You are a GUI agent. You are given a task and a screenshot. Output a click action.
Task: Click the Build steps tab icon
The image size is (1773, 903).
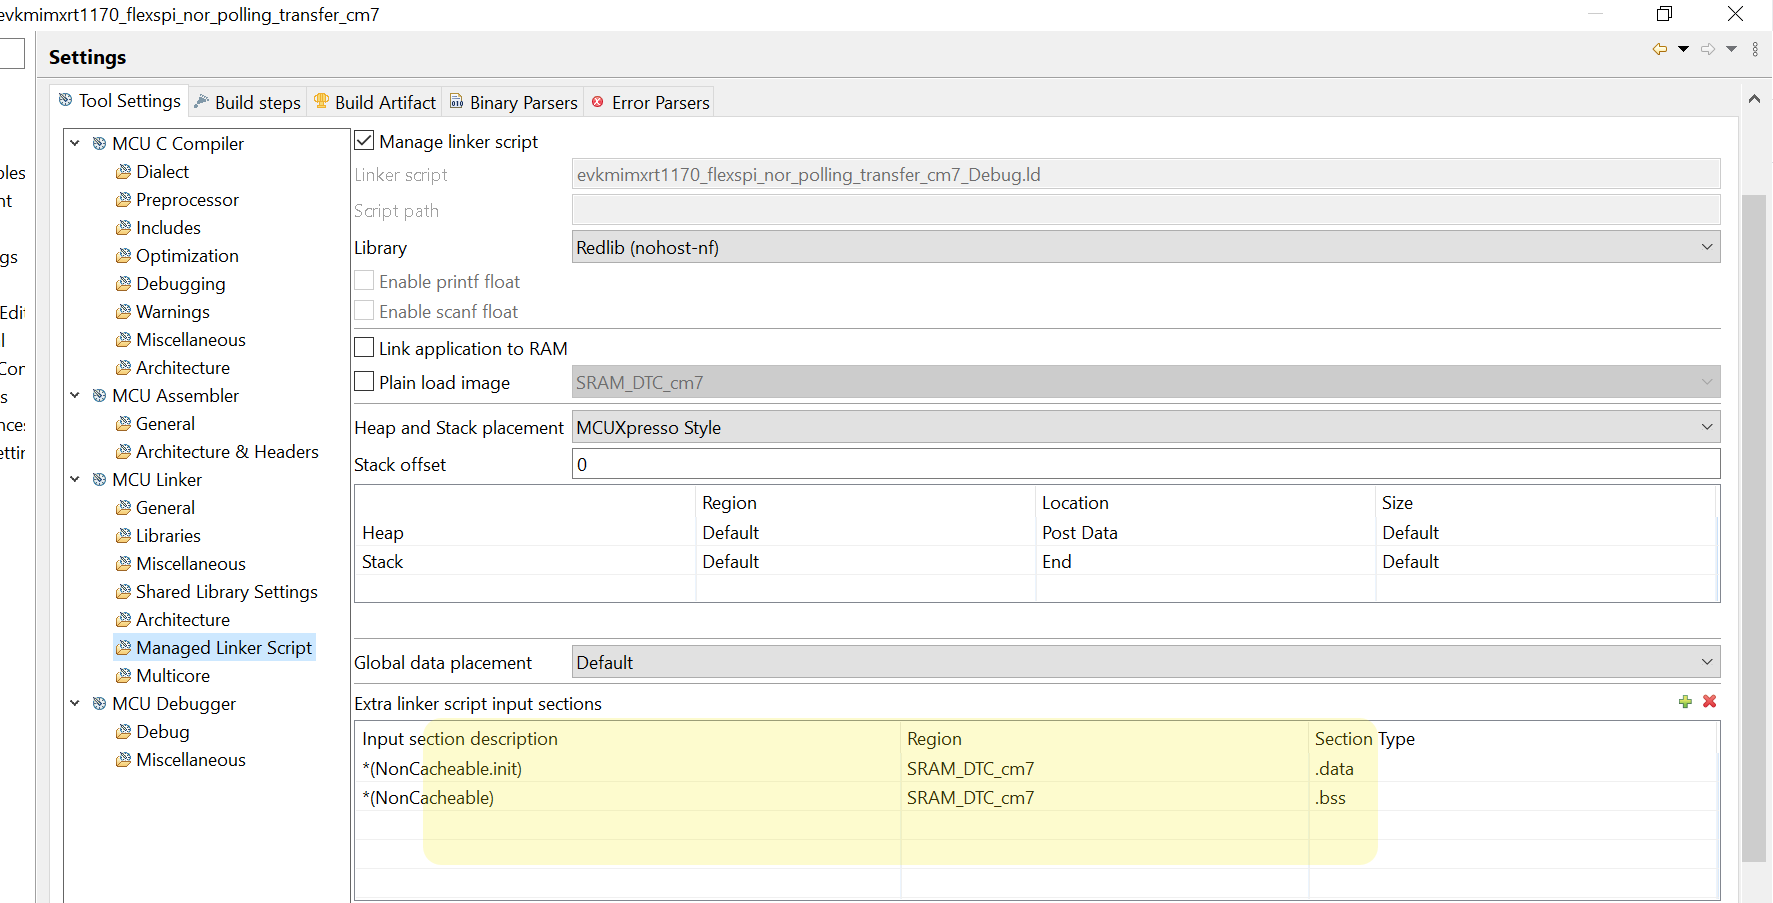point(202,102)
